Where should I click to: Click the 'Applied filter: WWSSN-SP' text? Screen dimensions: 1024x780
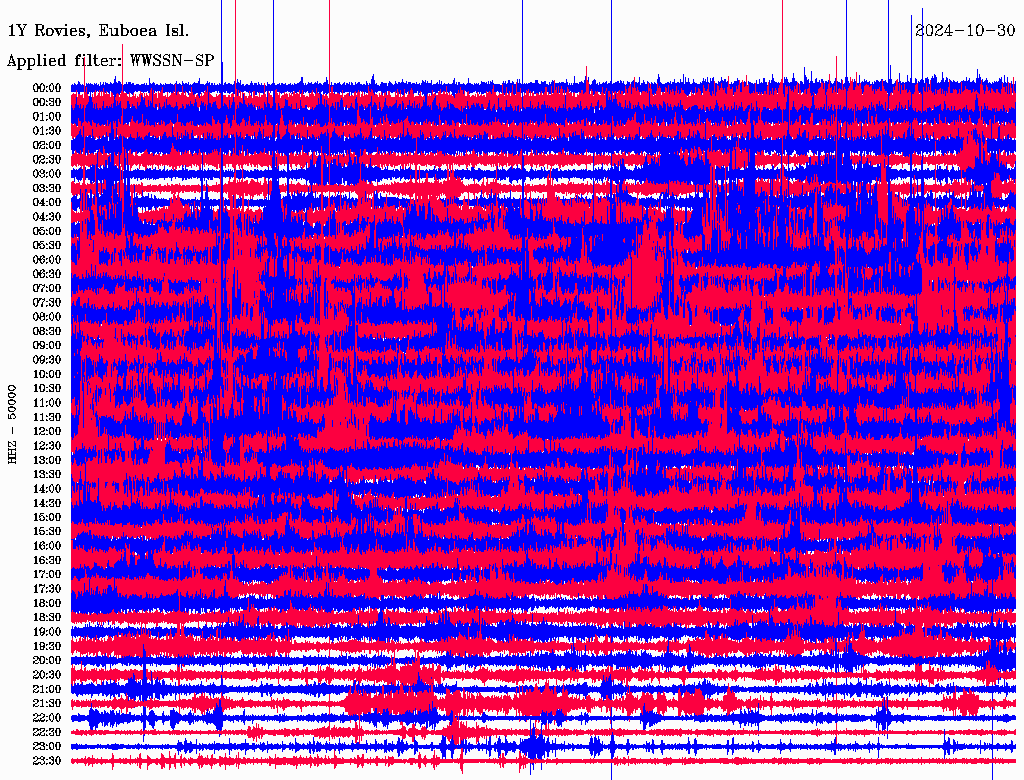[x=110, y=61]
